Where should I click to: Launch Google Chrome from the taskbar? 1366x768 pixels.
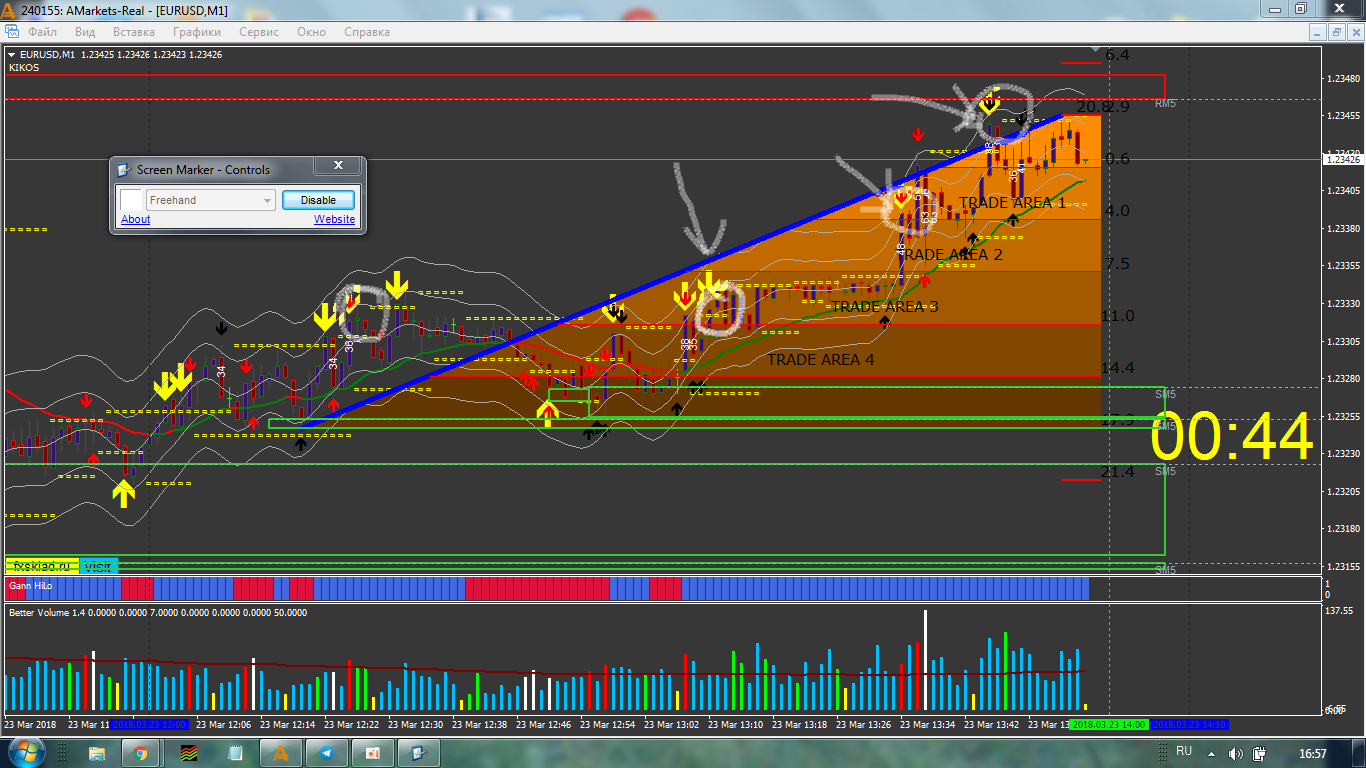coord(141,753)
